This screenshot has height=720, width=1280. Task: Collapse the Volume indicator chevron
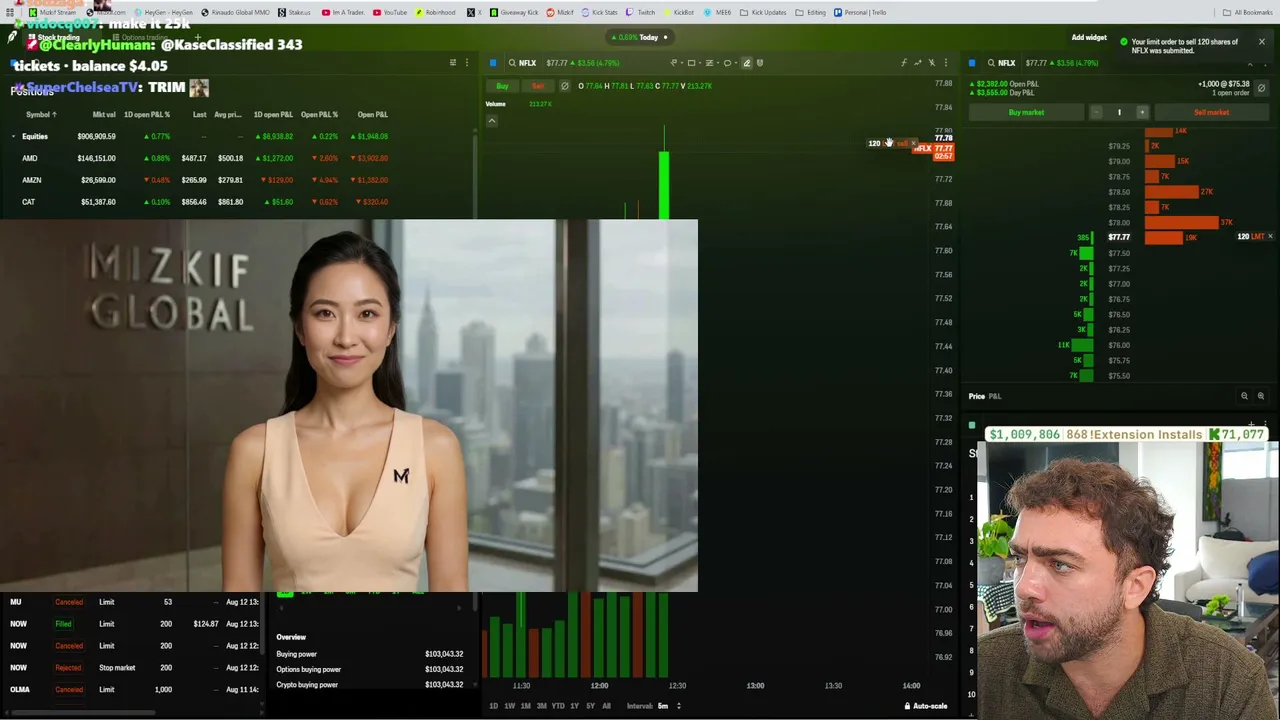point(491,121)
